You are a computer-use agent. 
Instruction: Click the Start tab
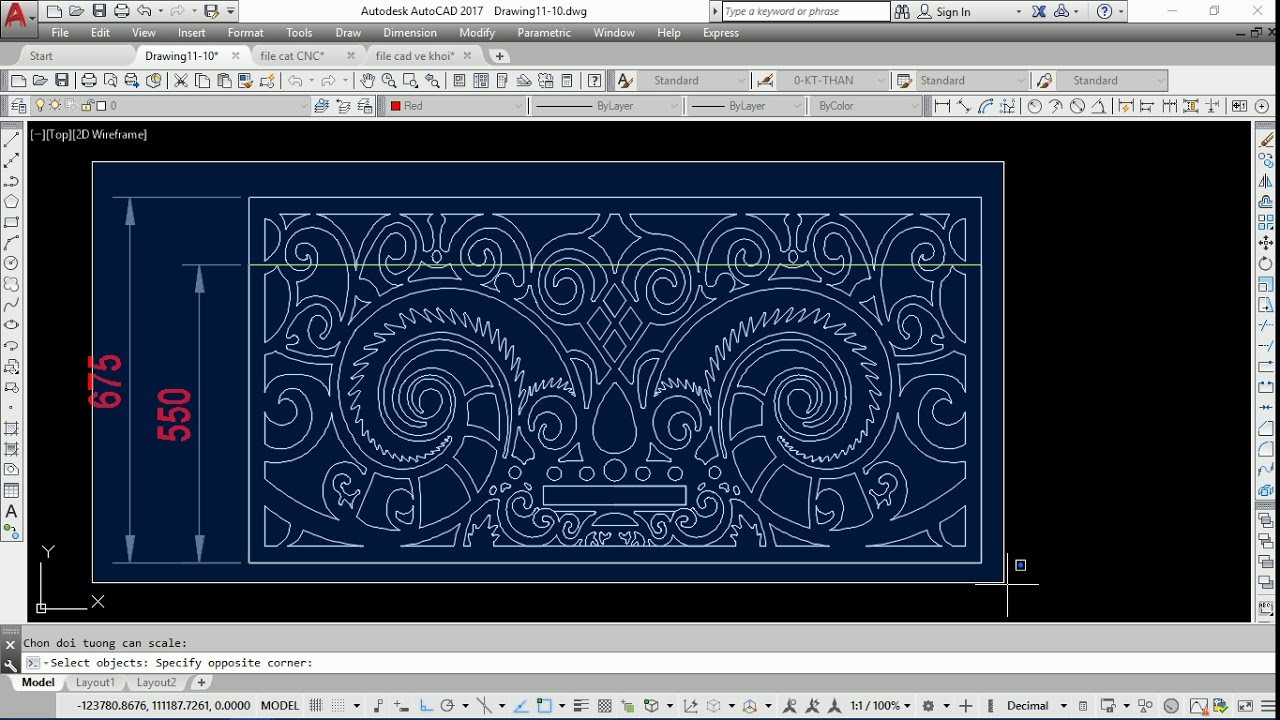click(41, 56)
